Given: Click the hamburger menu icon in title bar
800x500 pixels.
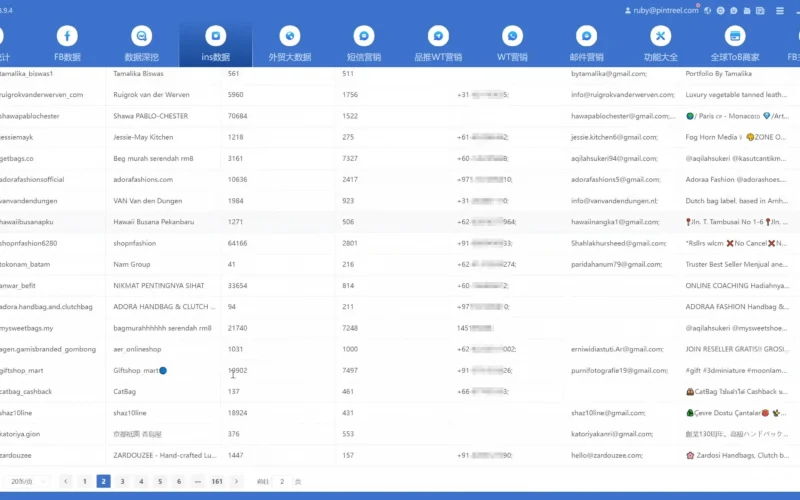Looking at the screenshot, I should 779,10.
